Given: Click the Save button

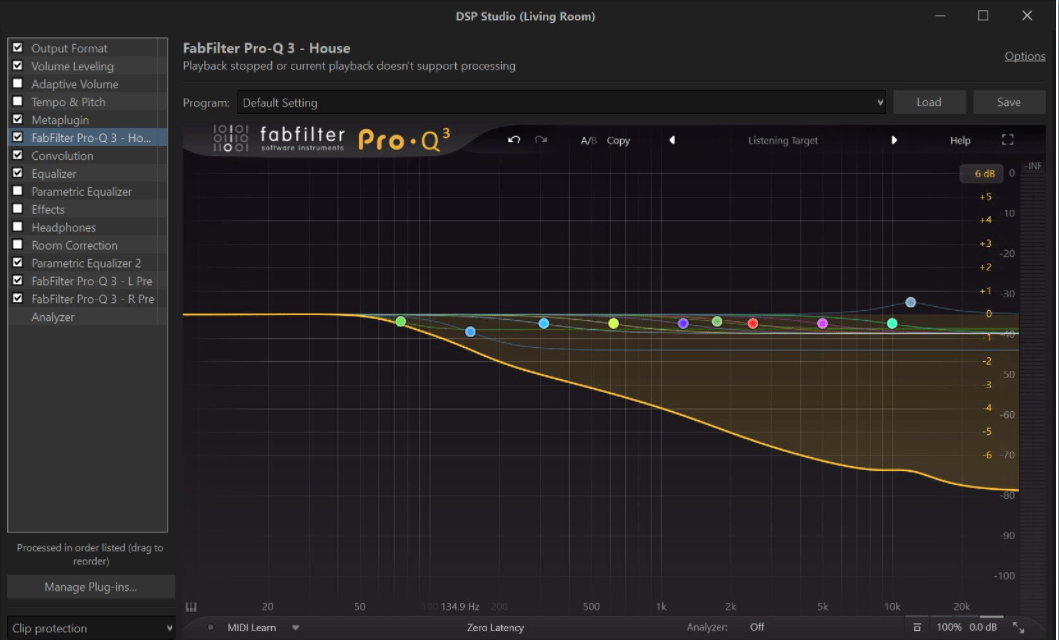Looking at the screenshot, I should pos(1008,102).
